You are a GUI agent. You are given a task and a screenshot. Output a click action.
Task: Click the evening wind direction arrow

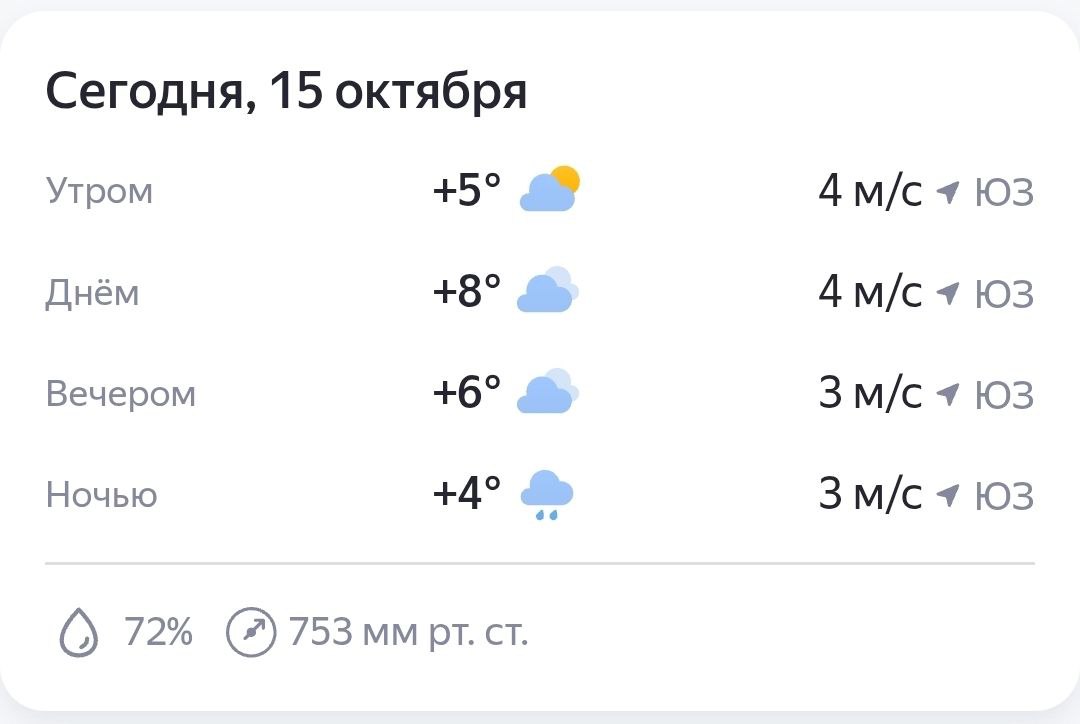pyautogui.click(x=947, y=393)
